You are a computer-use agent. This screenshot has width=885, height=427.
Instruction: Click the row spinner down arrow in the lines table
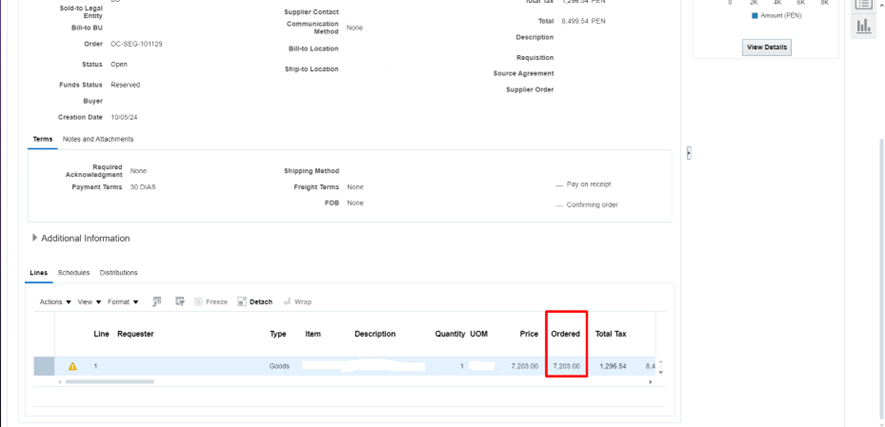click(660, 371)
